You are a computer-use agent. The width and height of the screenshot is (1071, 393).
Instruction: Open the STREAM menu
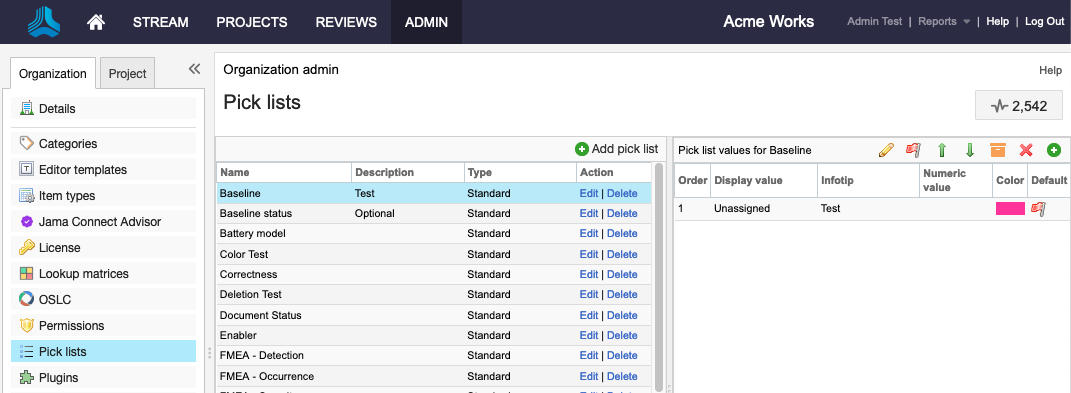[161, 22]
